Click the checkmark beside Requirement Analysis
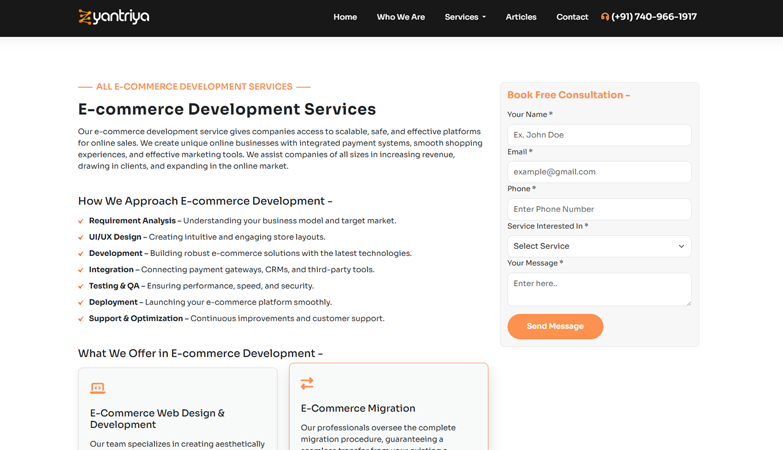Screen dimensions: 783x450 pos(81,221)
